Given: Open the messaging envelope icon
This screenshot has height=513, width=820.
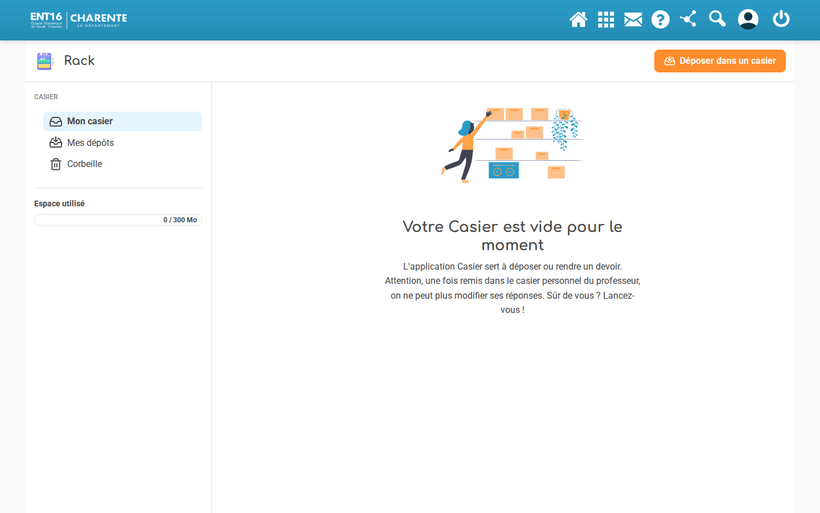Looking at the screenshot, I should point(633,20).
